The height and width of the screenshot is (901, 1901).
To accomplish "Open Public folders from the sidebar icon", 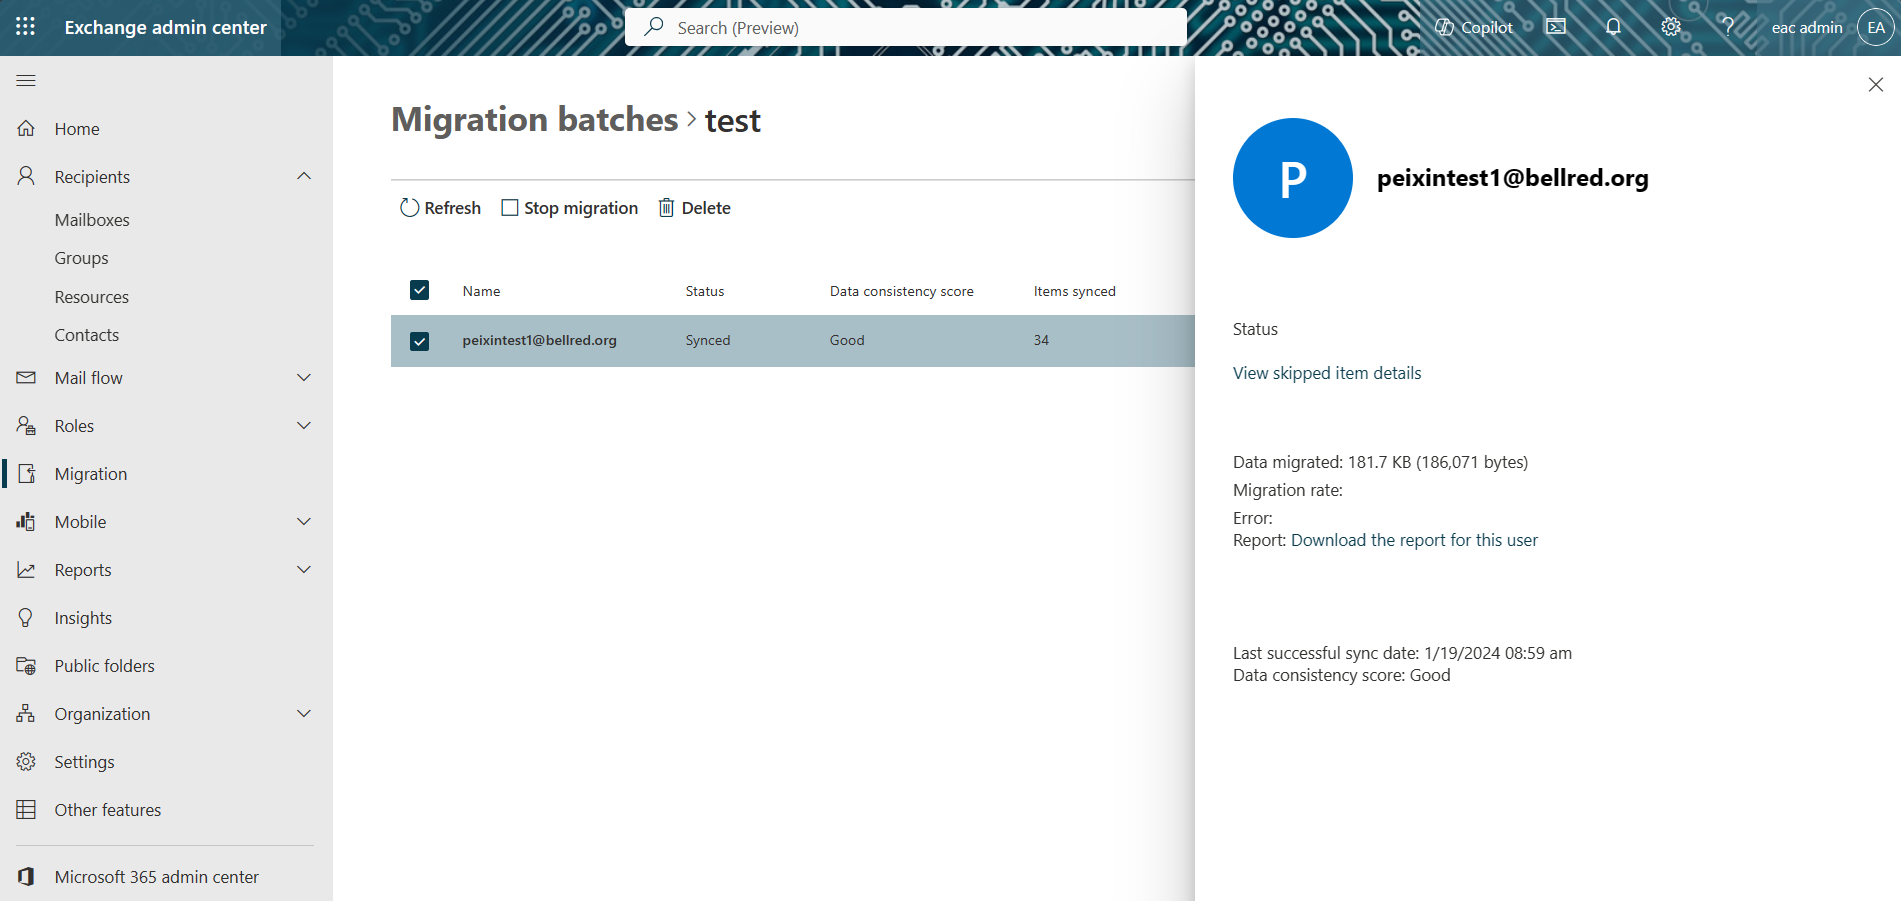I will (27, 665).
